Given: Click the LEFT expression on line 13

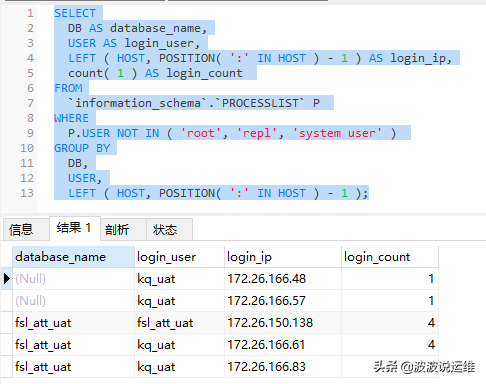Looking at the screenshot, I should click(218, 193).
